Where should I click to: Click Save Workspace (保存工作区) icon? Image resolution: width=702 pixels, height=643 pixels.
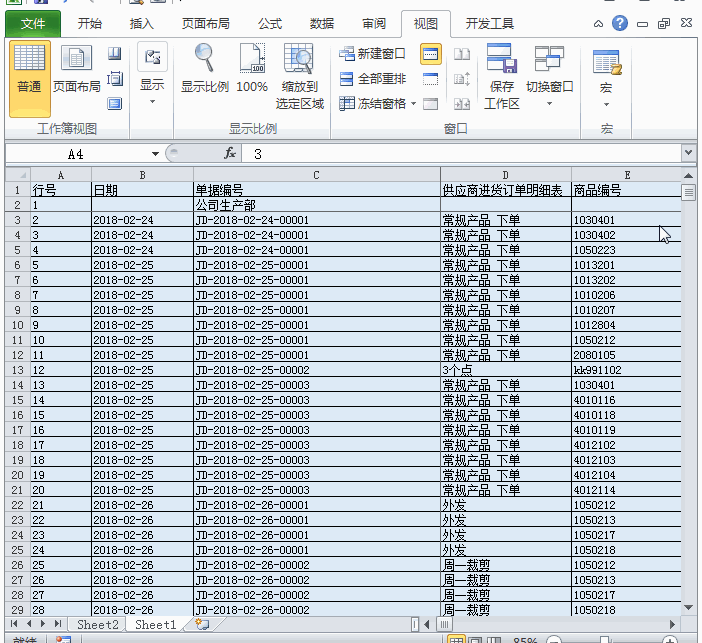[501, 77]
